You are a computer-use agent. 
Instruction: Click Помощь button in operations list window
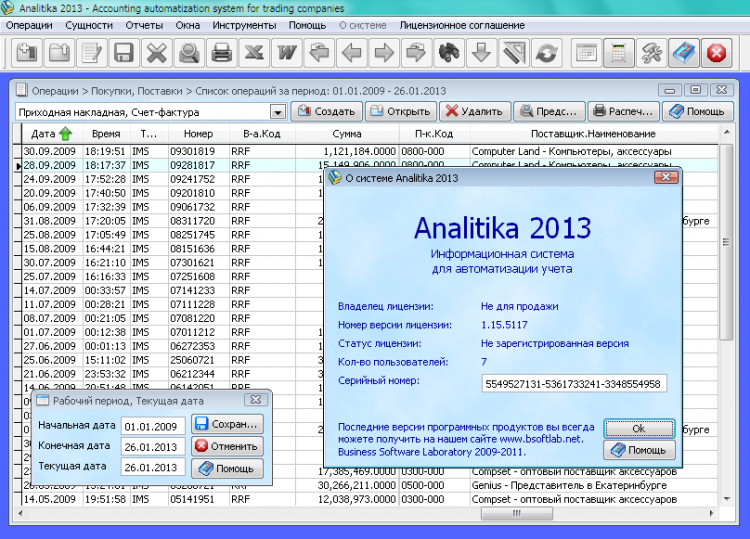coord(698,111)
